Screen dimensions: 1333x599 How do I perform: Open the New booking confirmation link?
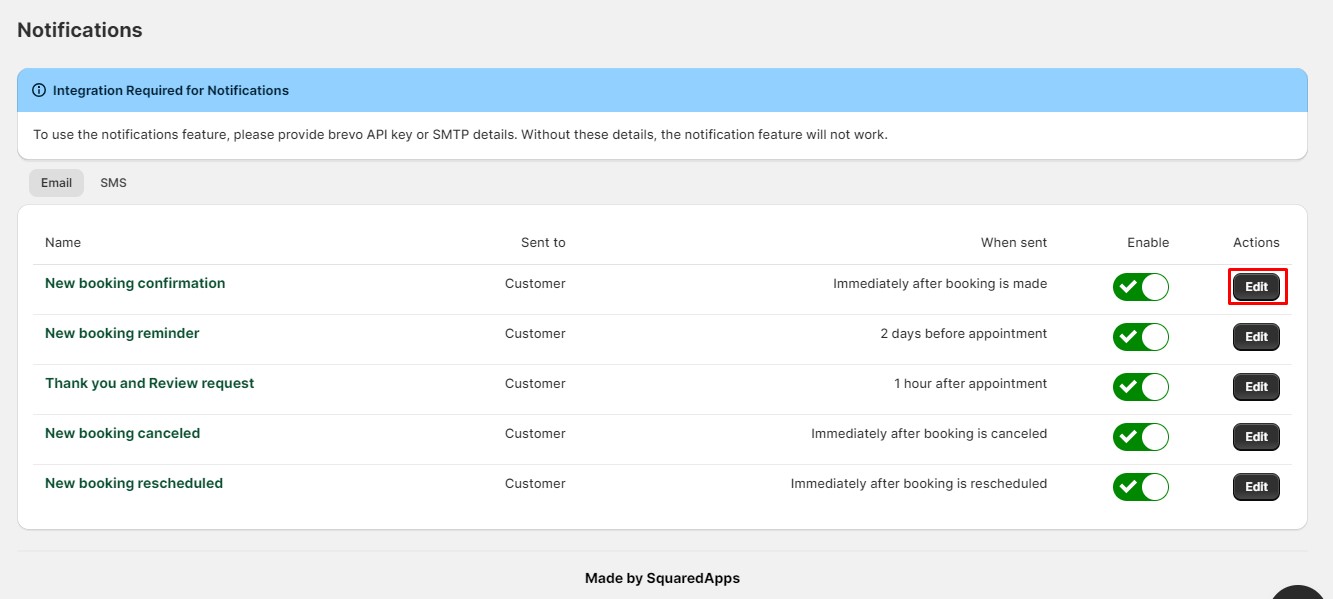[x=135, y=283]
